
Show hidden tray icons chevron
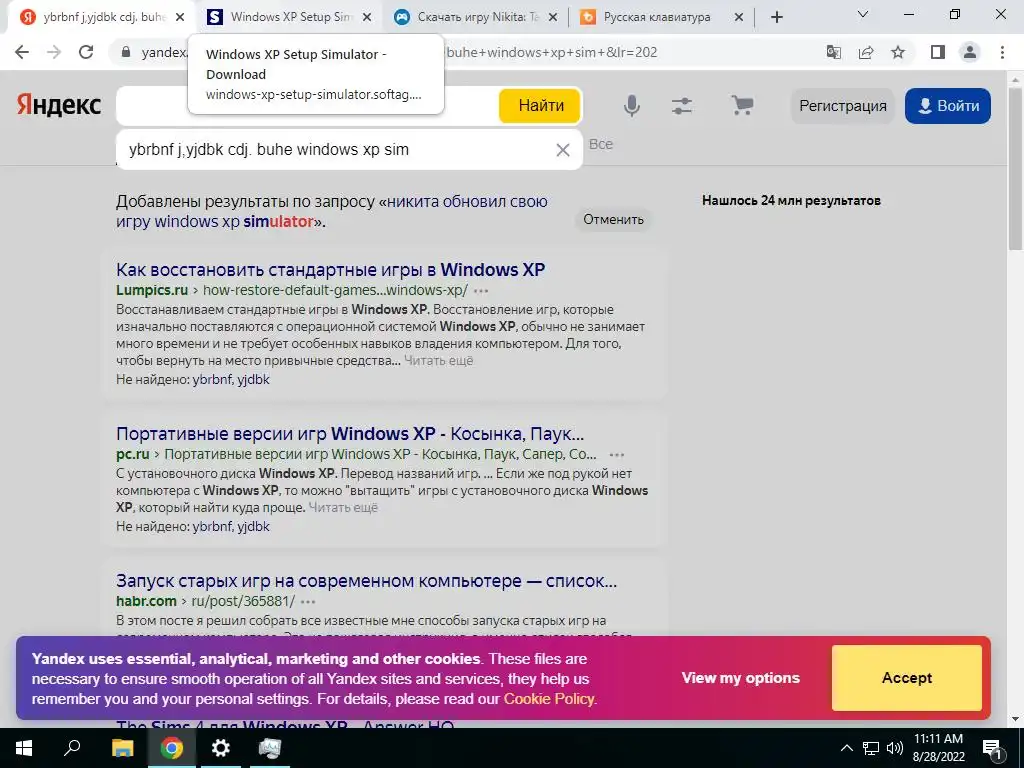point(846,748)
